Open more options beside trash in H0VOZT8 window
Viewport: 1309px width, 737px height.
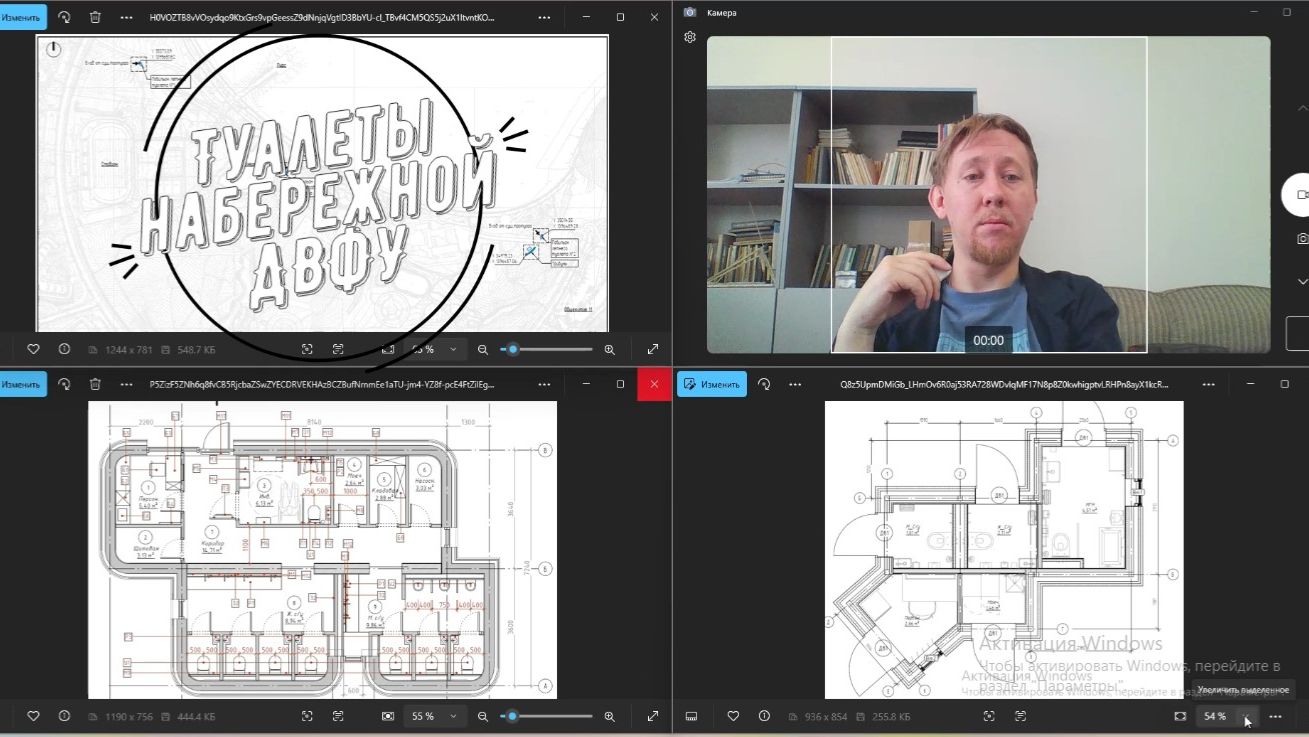pos(126,17)
